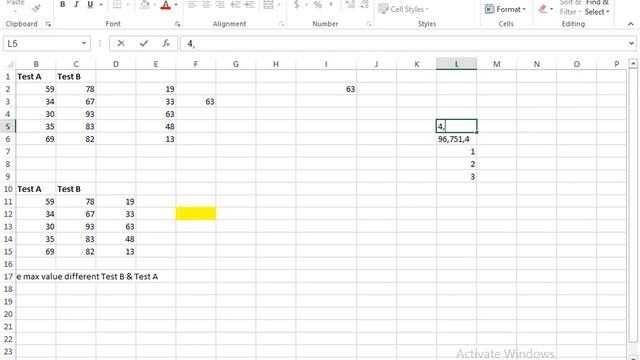The height and width of the screenshot is (360, 640).
Task: Decrease indent
Action: click(236, 4)
